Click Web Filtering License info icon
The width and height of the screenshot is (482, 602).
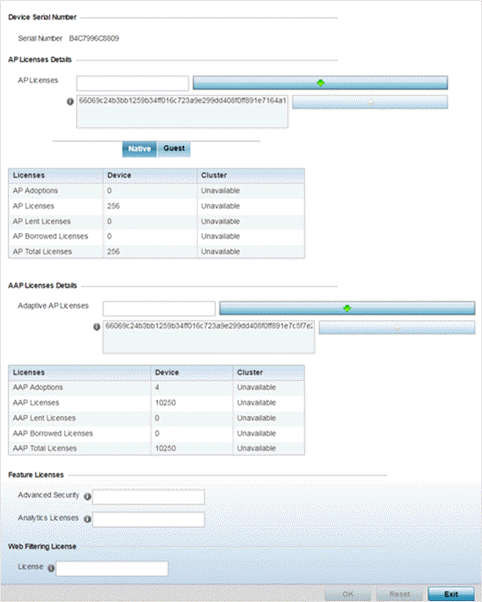coord(51,568)
